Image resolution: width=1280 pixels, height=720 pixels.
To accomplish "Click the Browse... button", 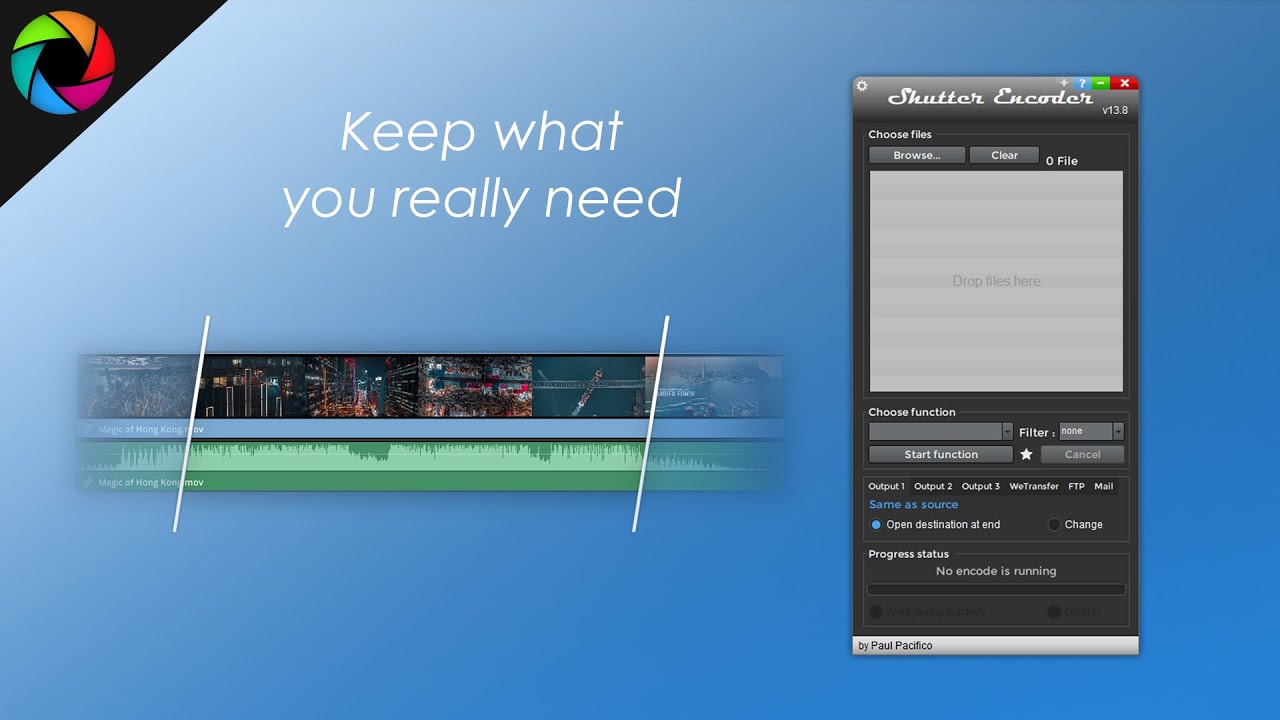I will pyautogui.click(x=917, y=155).
